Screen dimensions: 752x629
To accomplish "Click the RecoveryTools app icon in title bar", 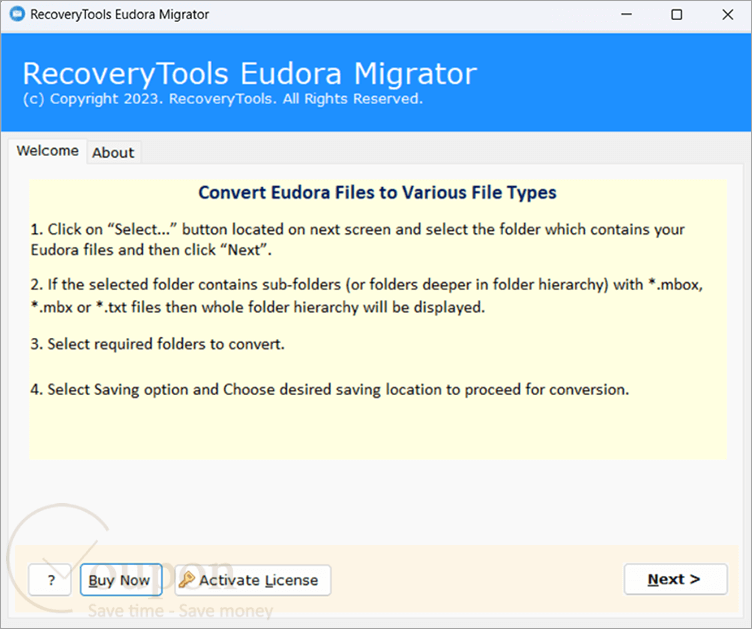I will pyautogui.click(x=17, y=14).
